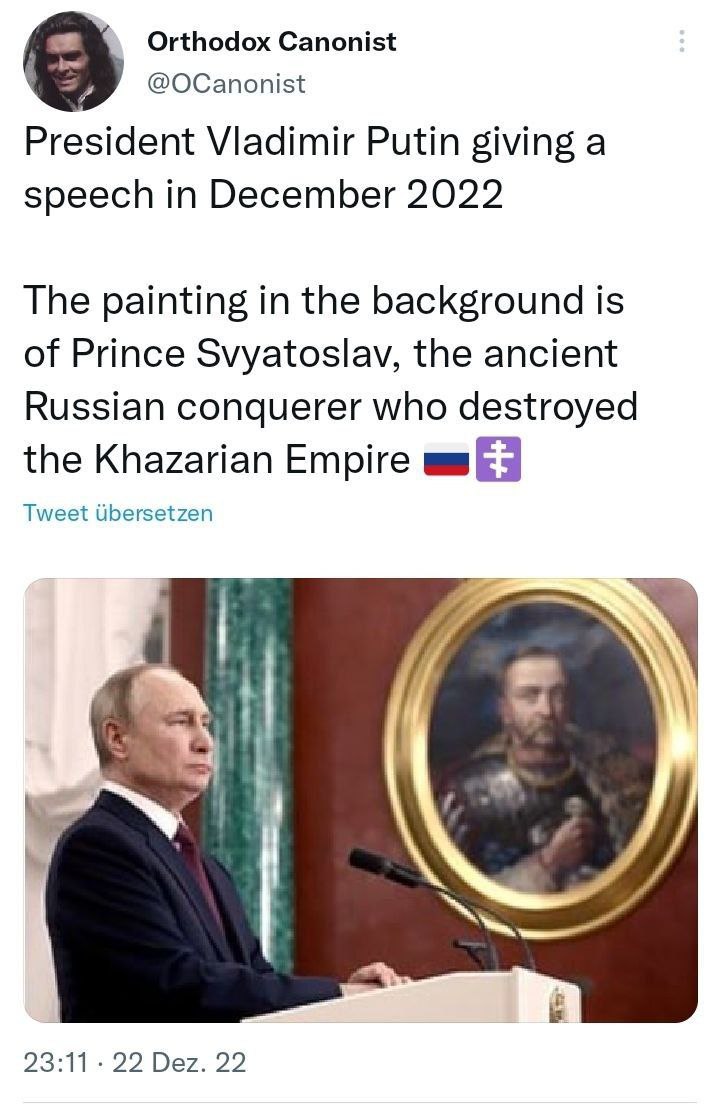This screenshot has width=720, height=1113.
Task: Click the Orthodox cross emoji in the tweet
Action: point(498,460)
